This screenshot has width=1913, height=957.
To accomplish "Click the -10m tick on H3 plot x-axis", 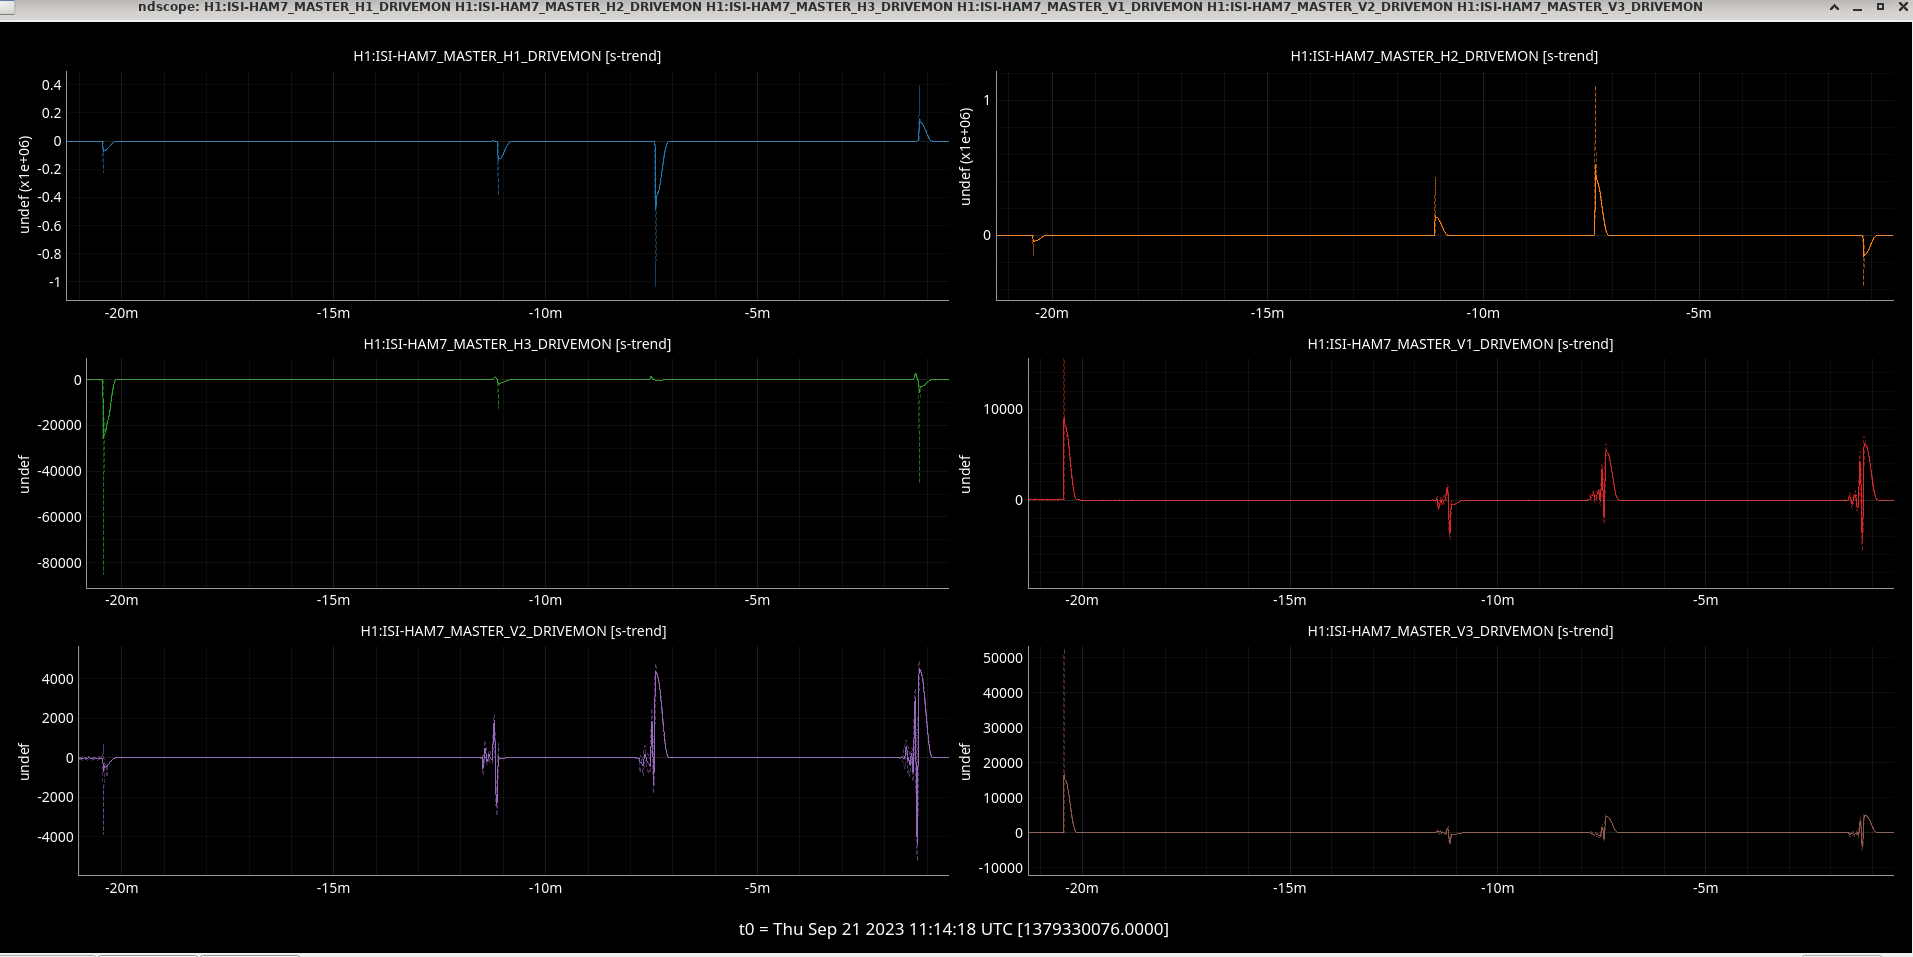I will pos(545,600).
